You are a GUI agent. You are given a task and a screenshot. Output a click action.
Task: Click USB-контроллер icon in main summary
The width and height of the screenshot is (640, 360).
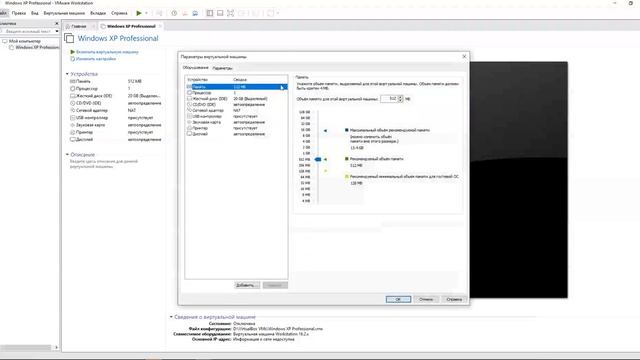point(72,118)
